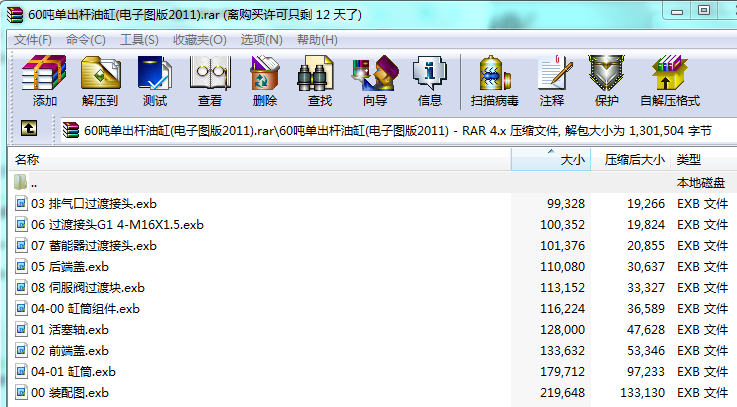This screenshot has height=407, width=737.
Task: Click the size value 219,648
Action: (563, 392)
